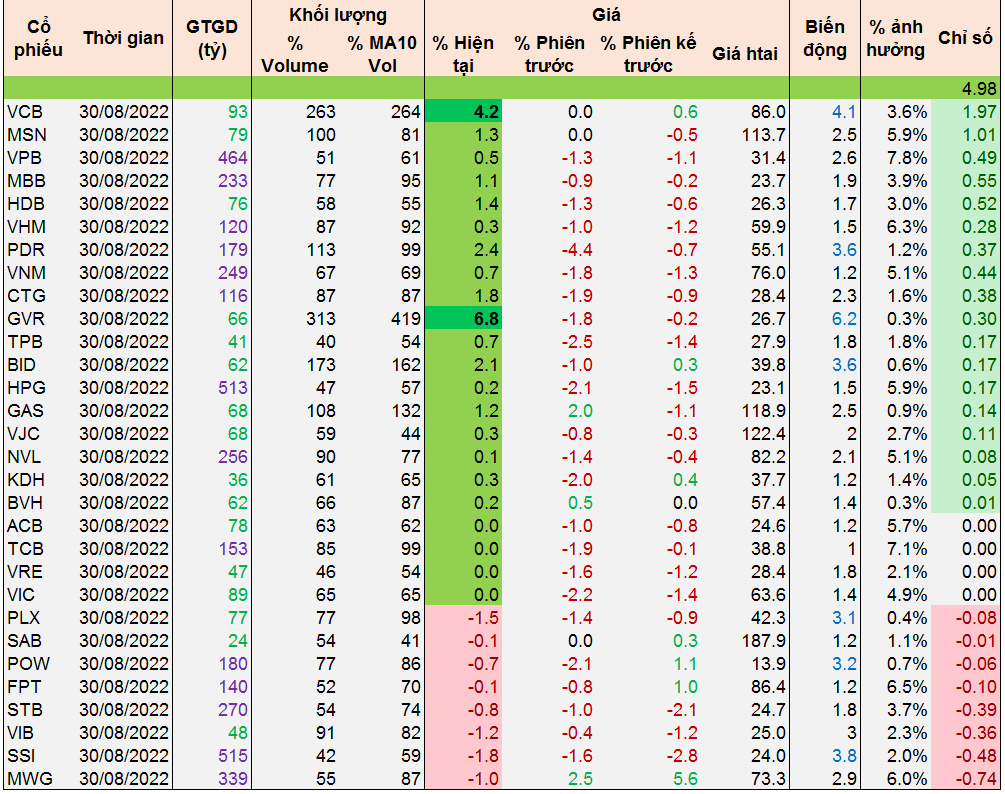Click the % Phiên trước column header
This screenshot has width=1005, height=794.
[x=549, y=54]
